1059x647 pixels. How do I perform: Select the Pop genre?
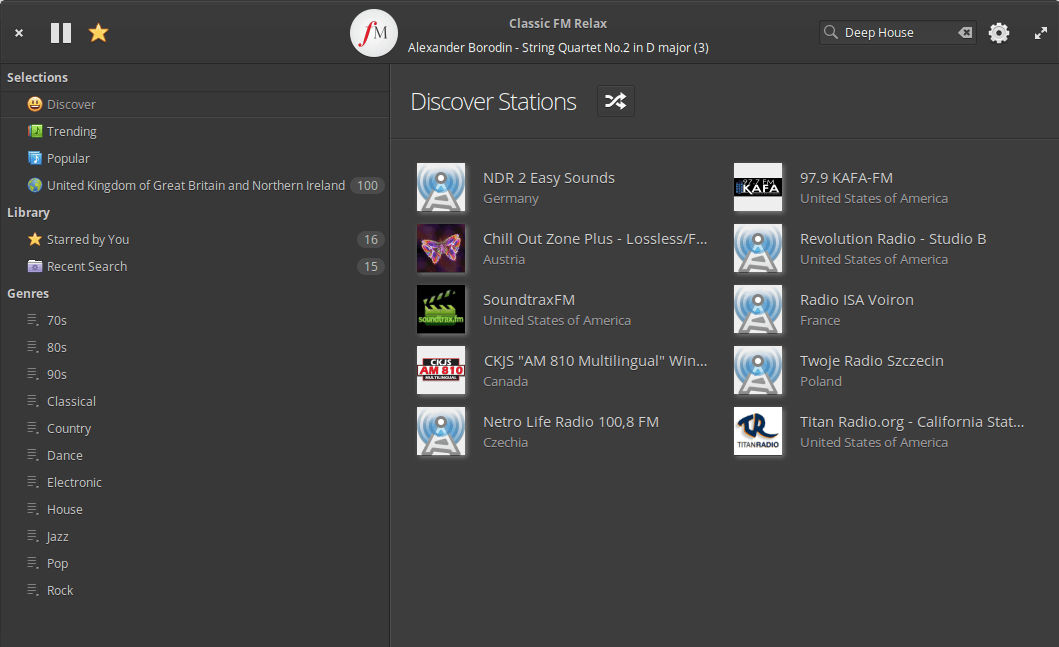(195, 563)
